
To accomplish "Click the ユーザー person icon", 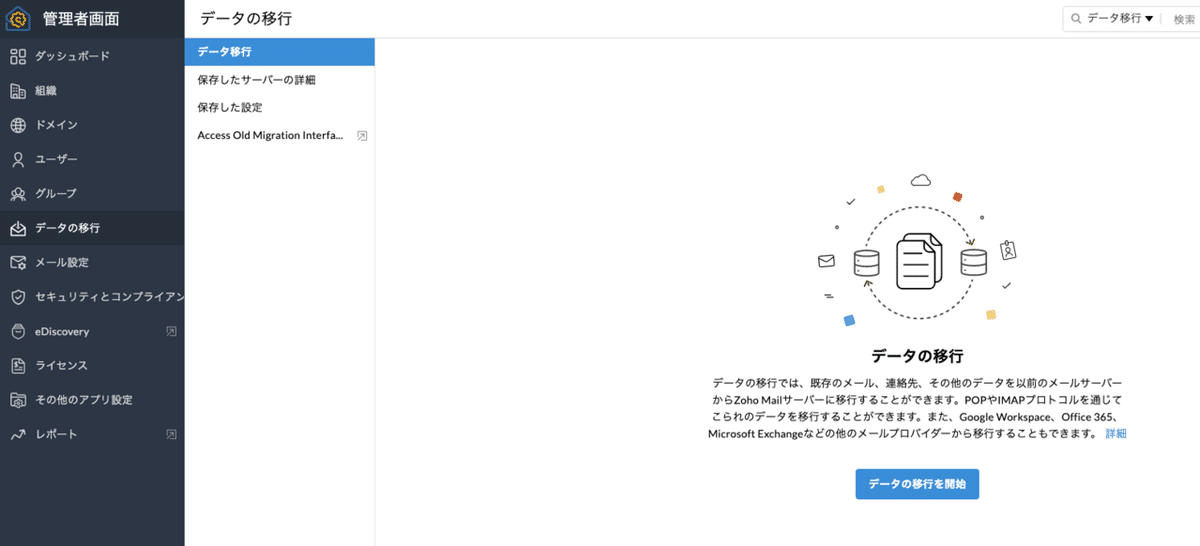I will tap(18, 159).
